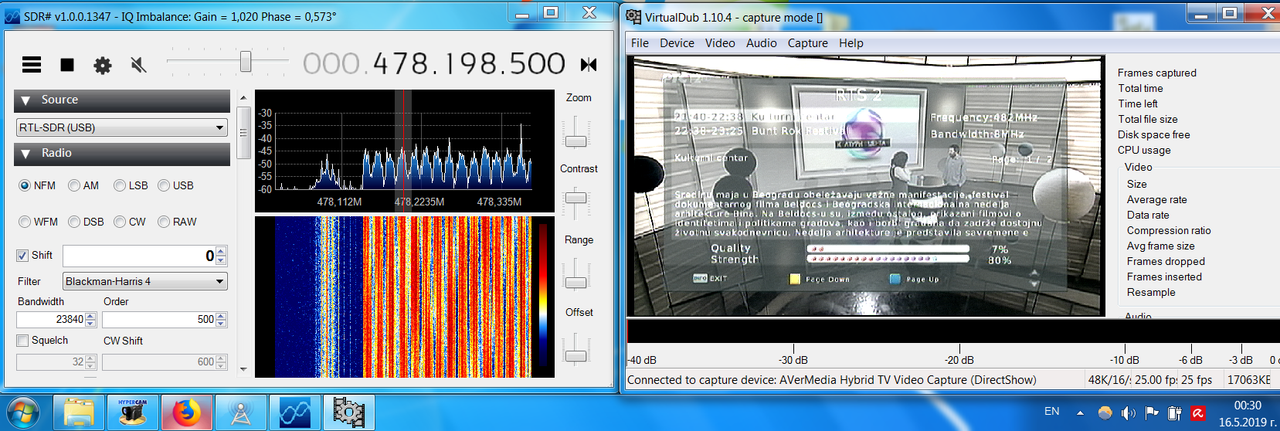This screenshot has height=431, width=1280.
Task: Click the Frames captured label
Action: click(1157, 73)
